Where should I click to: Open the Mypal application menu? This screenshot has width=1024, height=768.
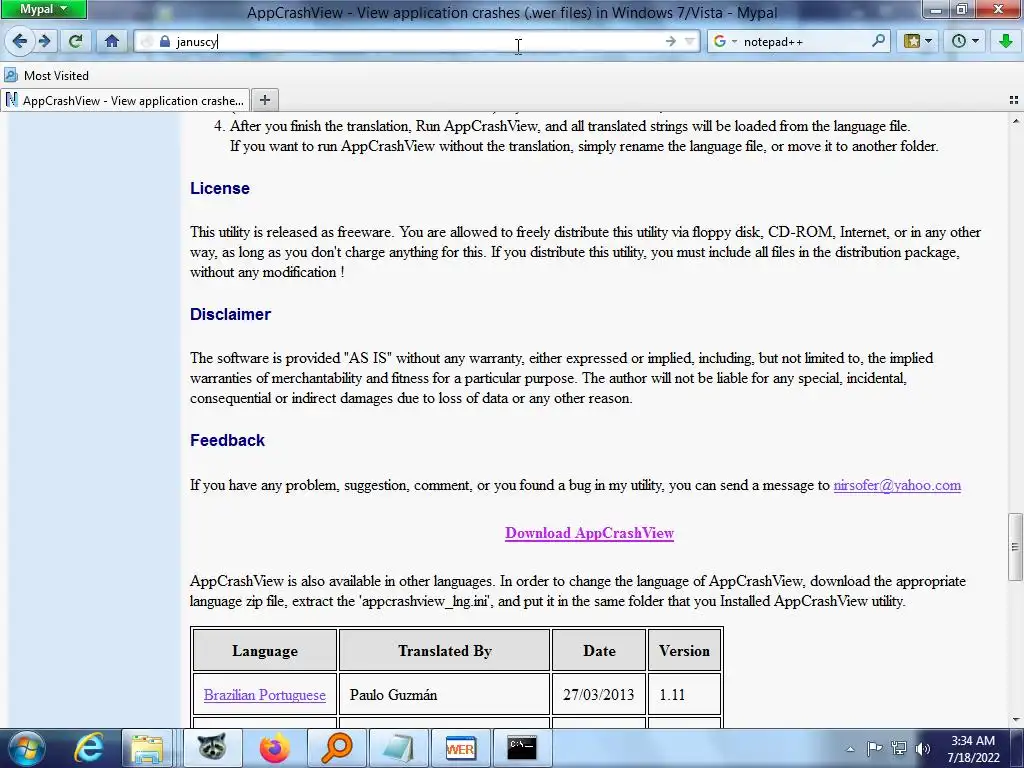pos(43,9)
